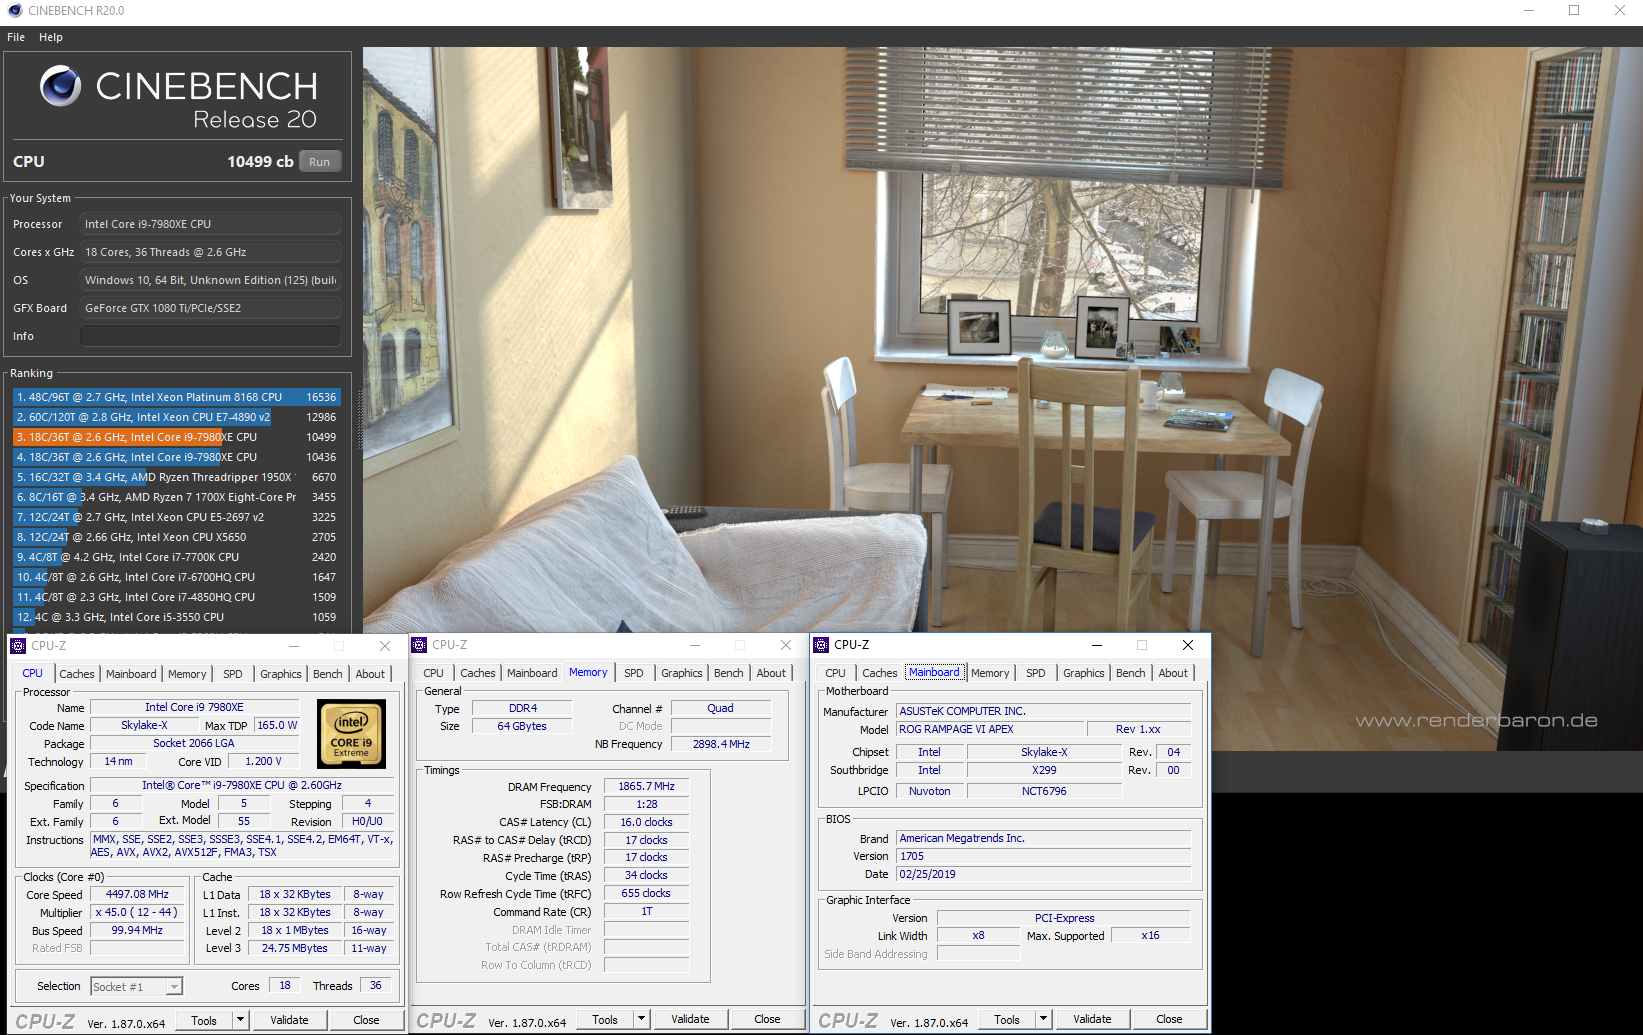The image size is (1643, 1035).
Task: Click the CPU-Z icon in the middle window title bar
Action: [420, 645]
